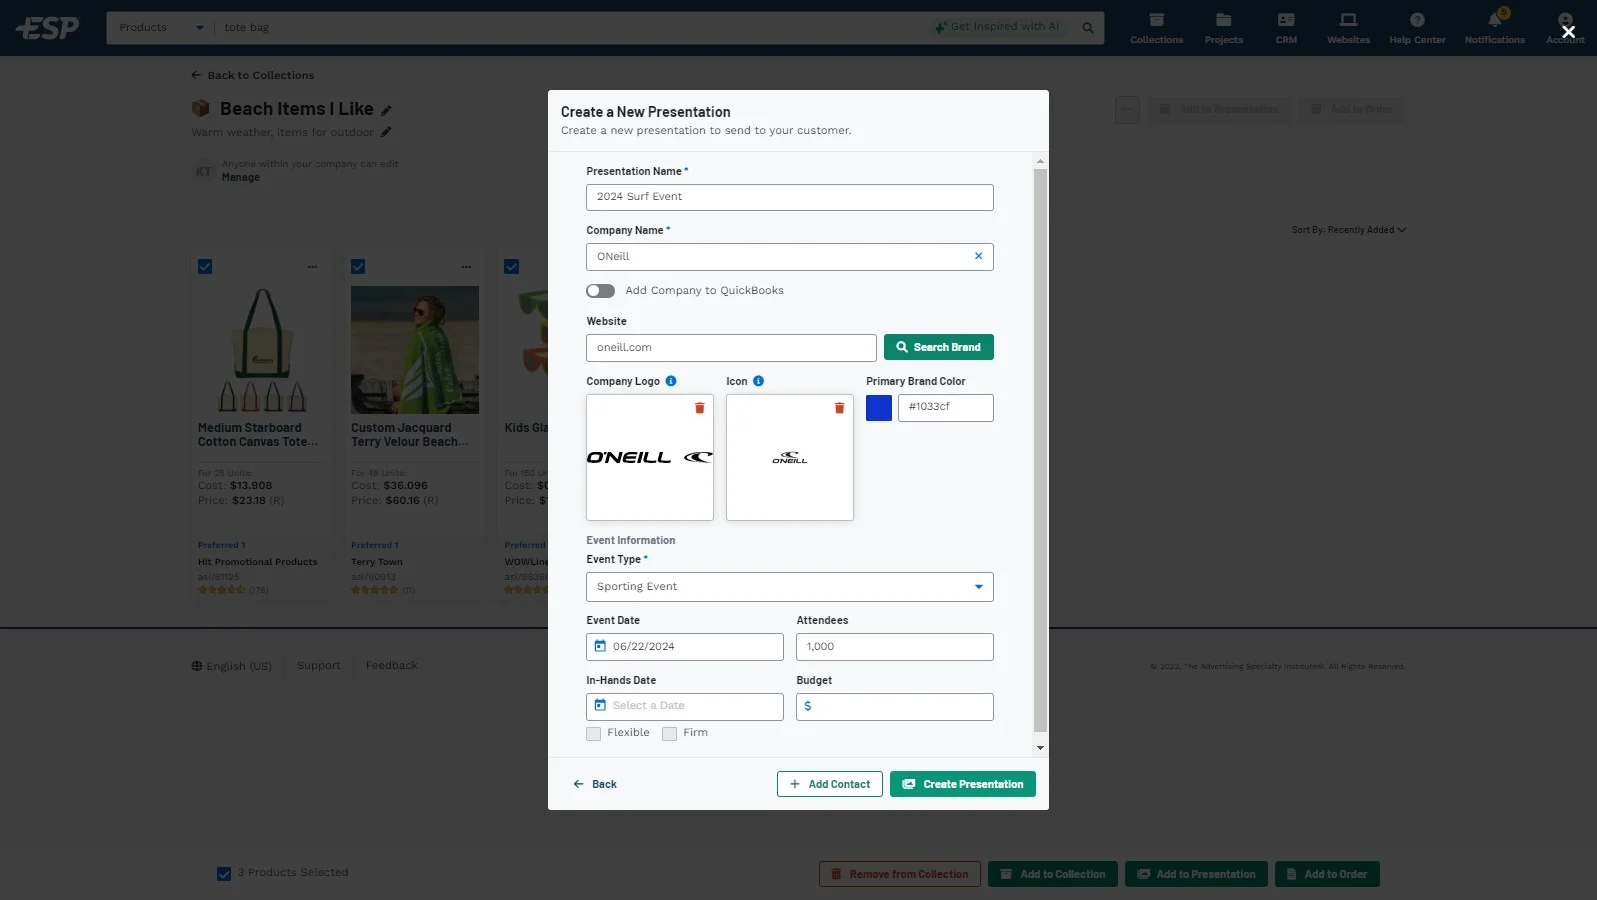
Task: Open Custom Jacquard towel product image
Action: [x=415, y=350]
